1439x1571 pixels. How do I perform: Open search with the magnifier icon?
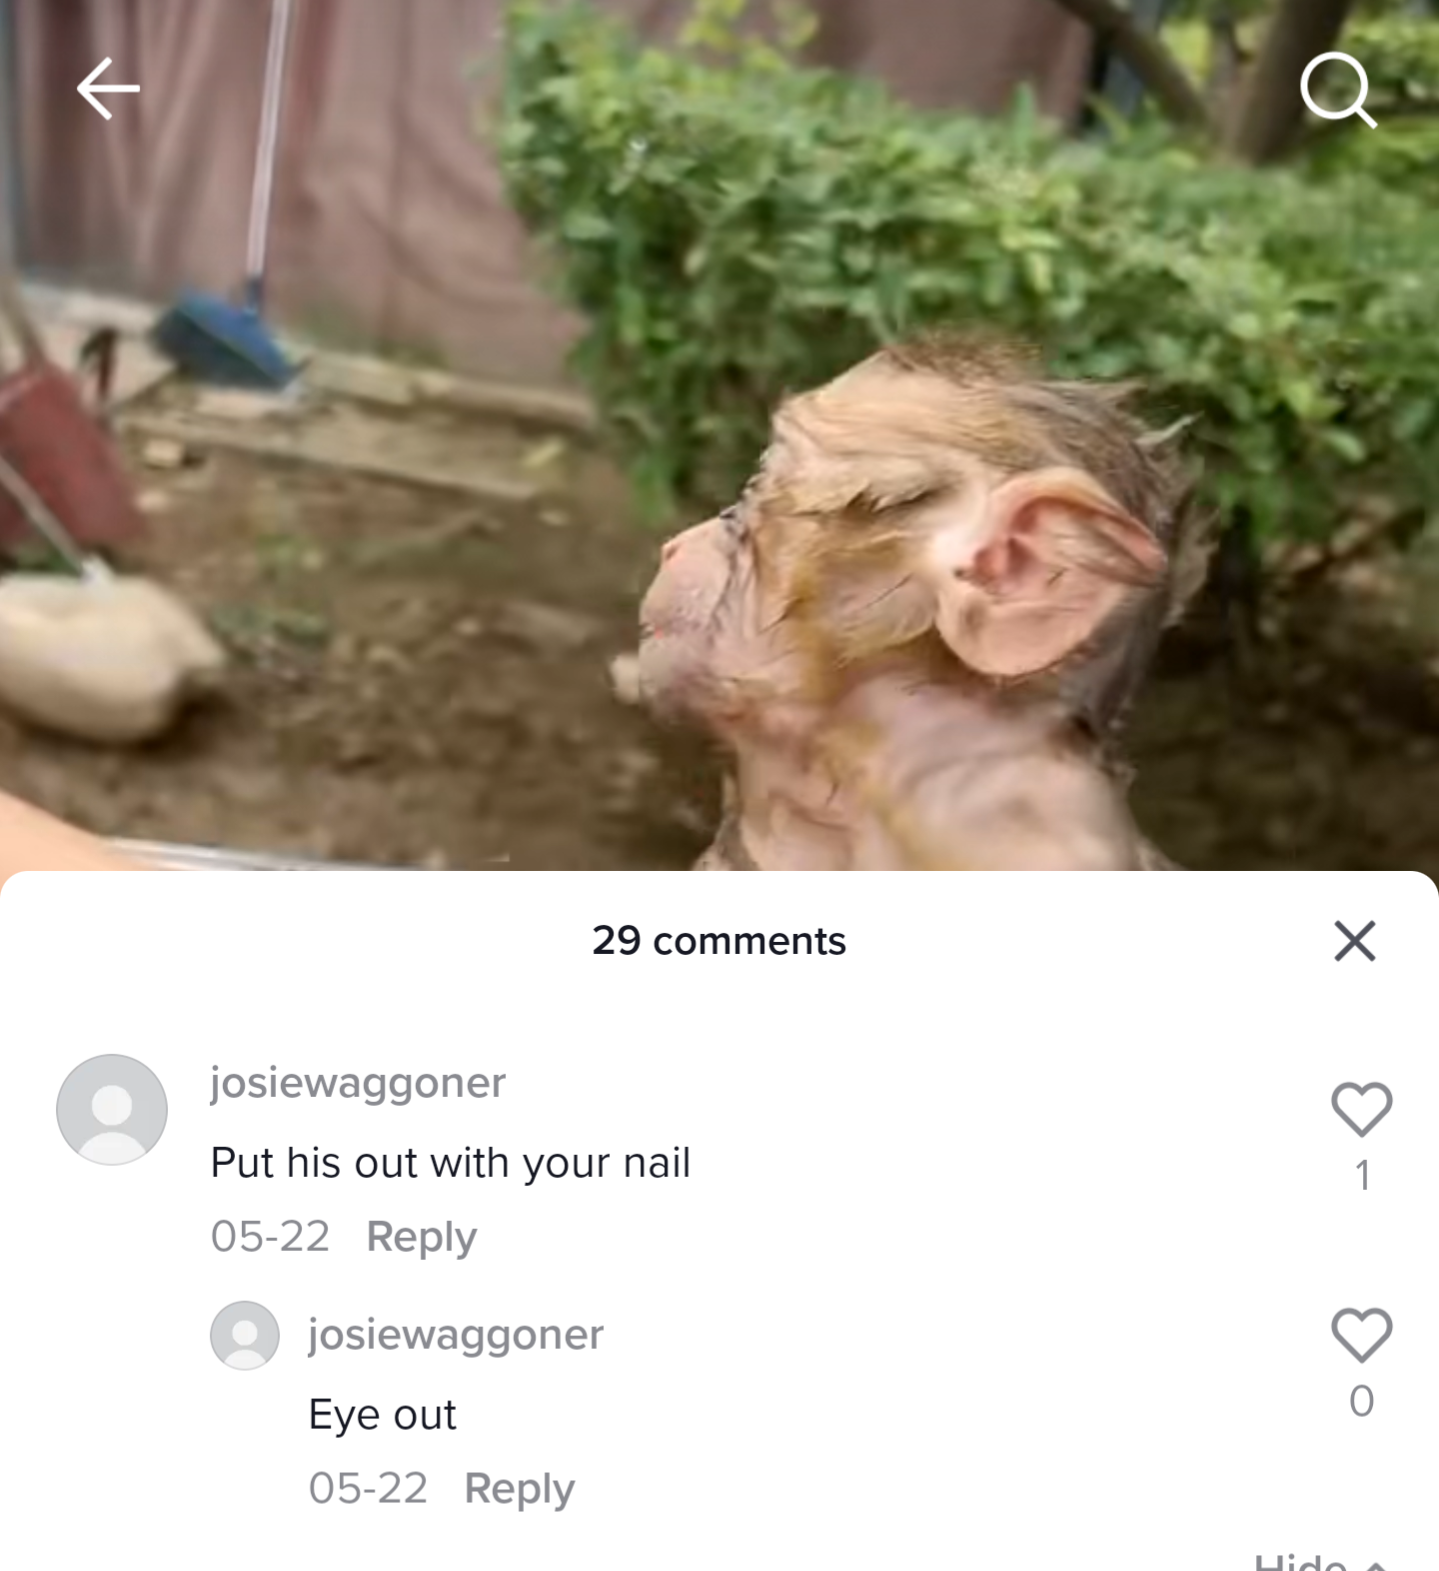tap(1338, 90)
